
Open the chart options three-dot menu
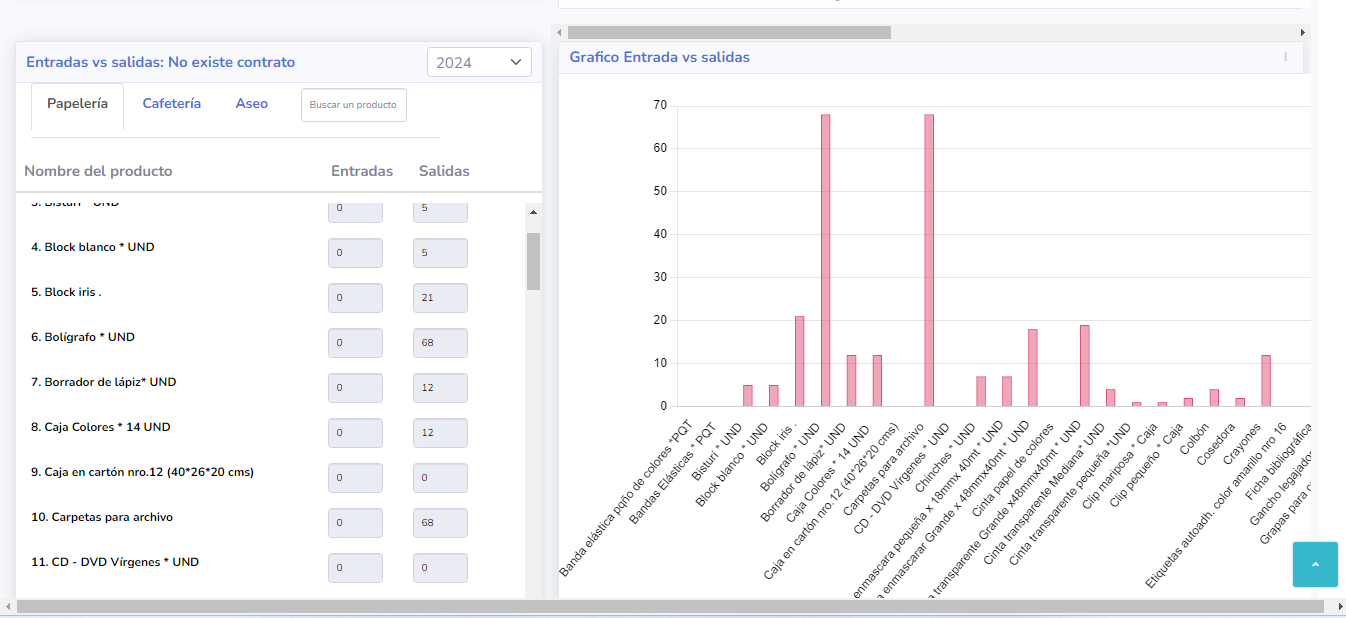[x=1285, y=57]
